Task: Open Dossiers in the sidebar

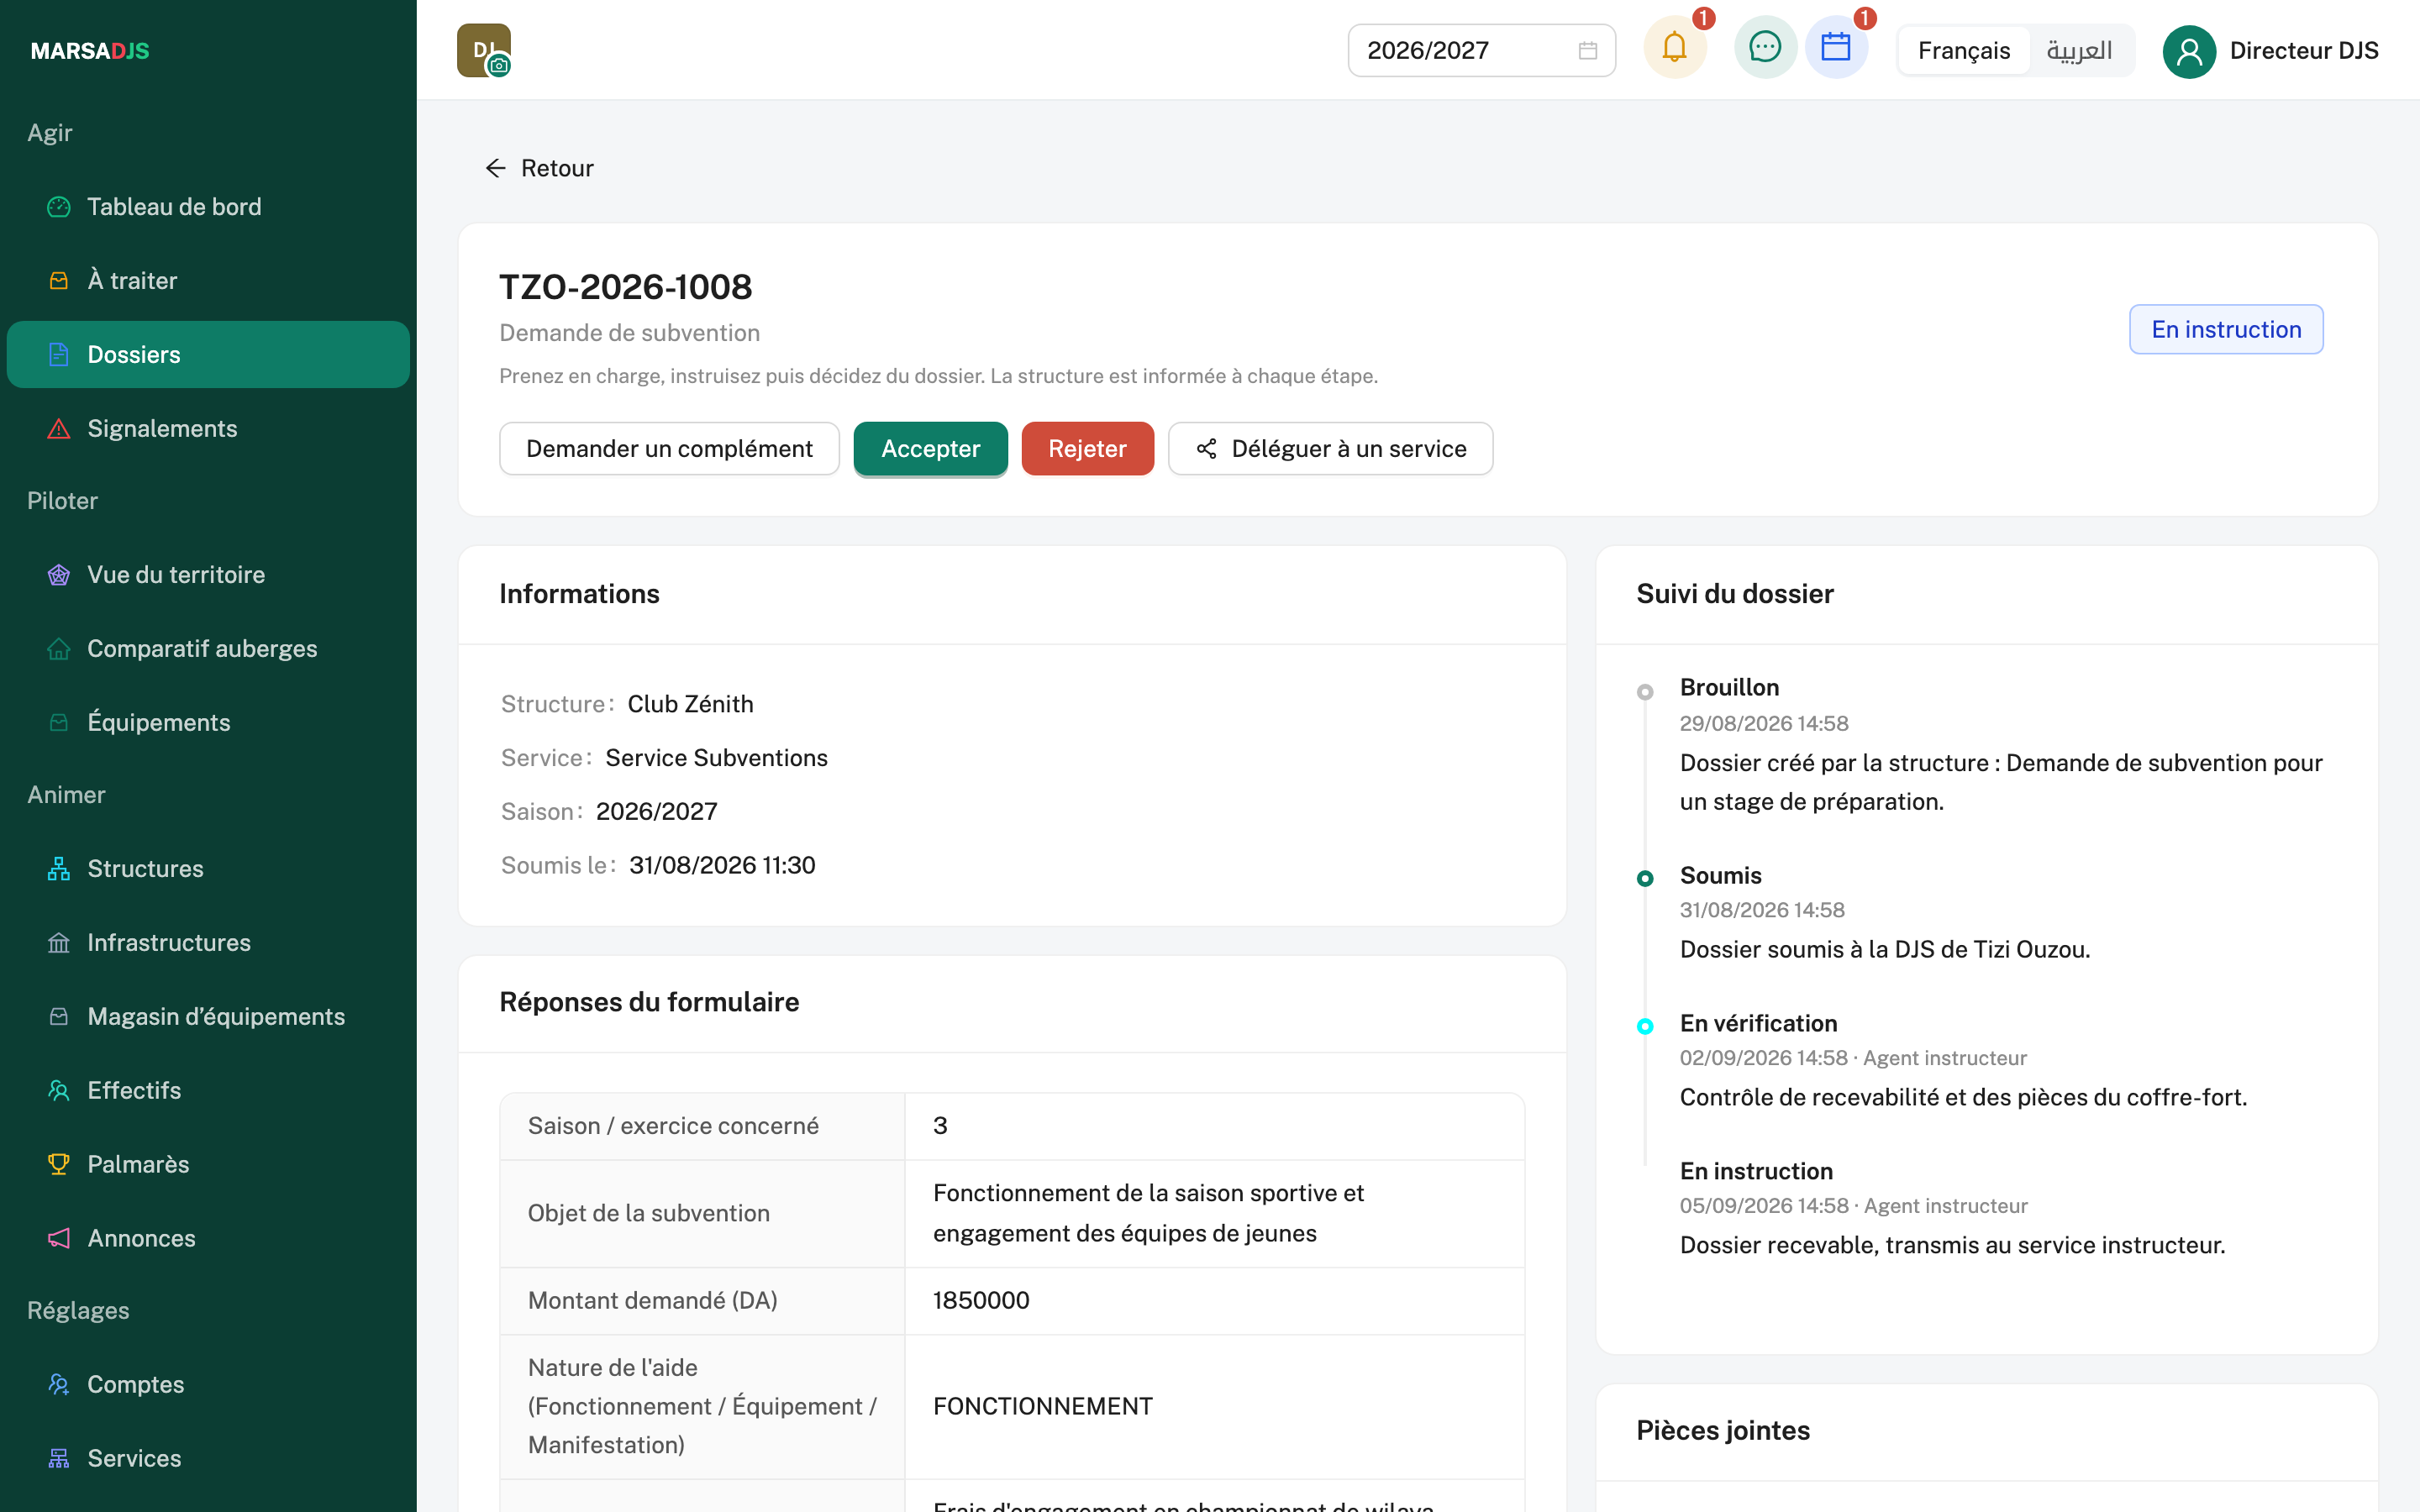Action: 208,354
